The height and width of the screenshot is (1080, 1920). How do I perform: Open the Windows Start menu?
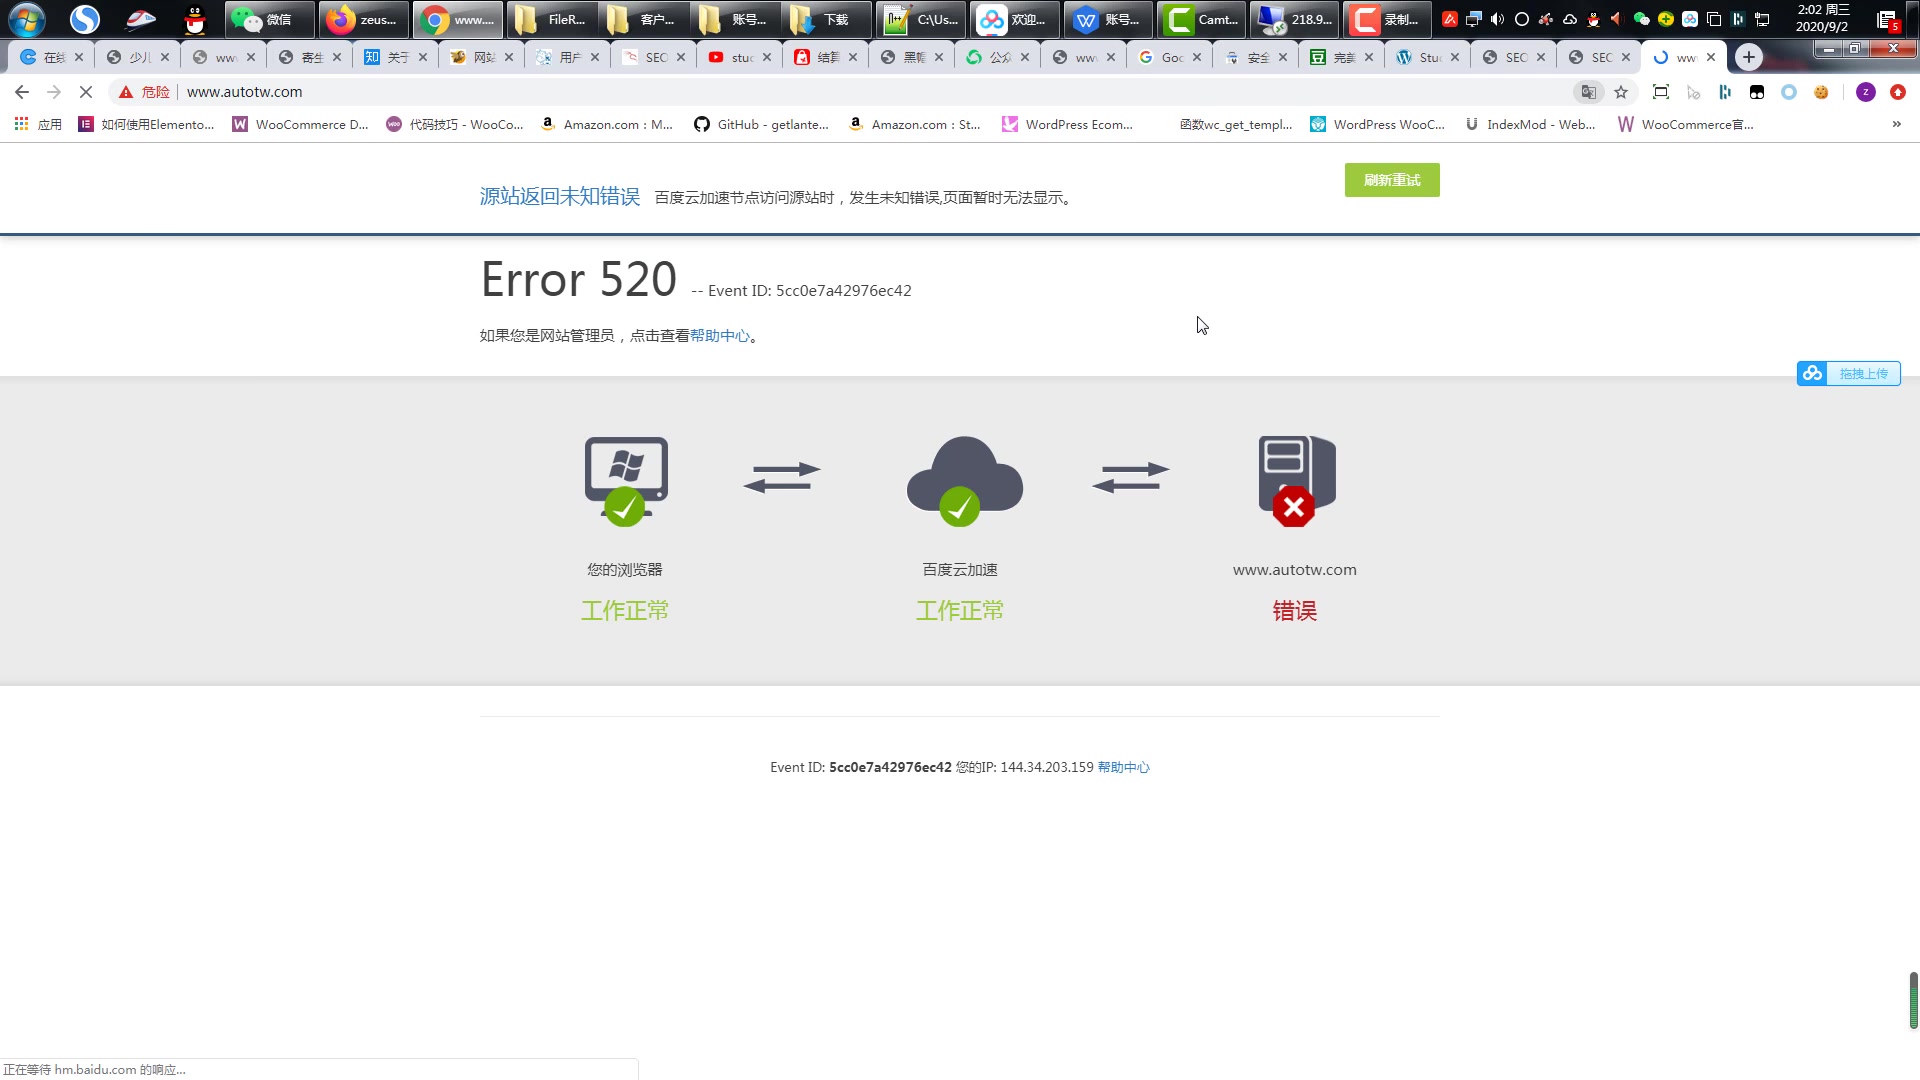click(27, 19)
